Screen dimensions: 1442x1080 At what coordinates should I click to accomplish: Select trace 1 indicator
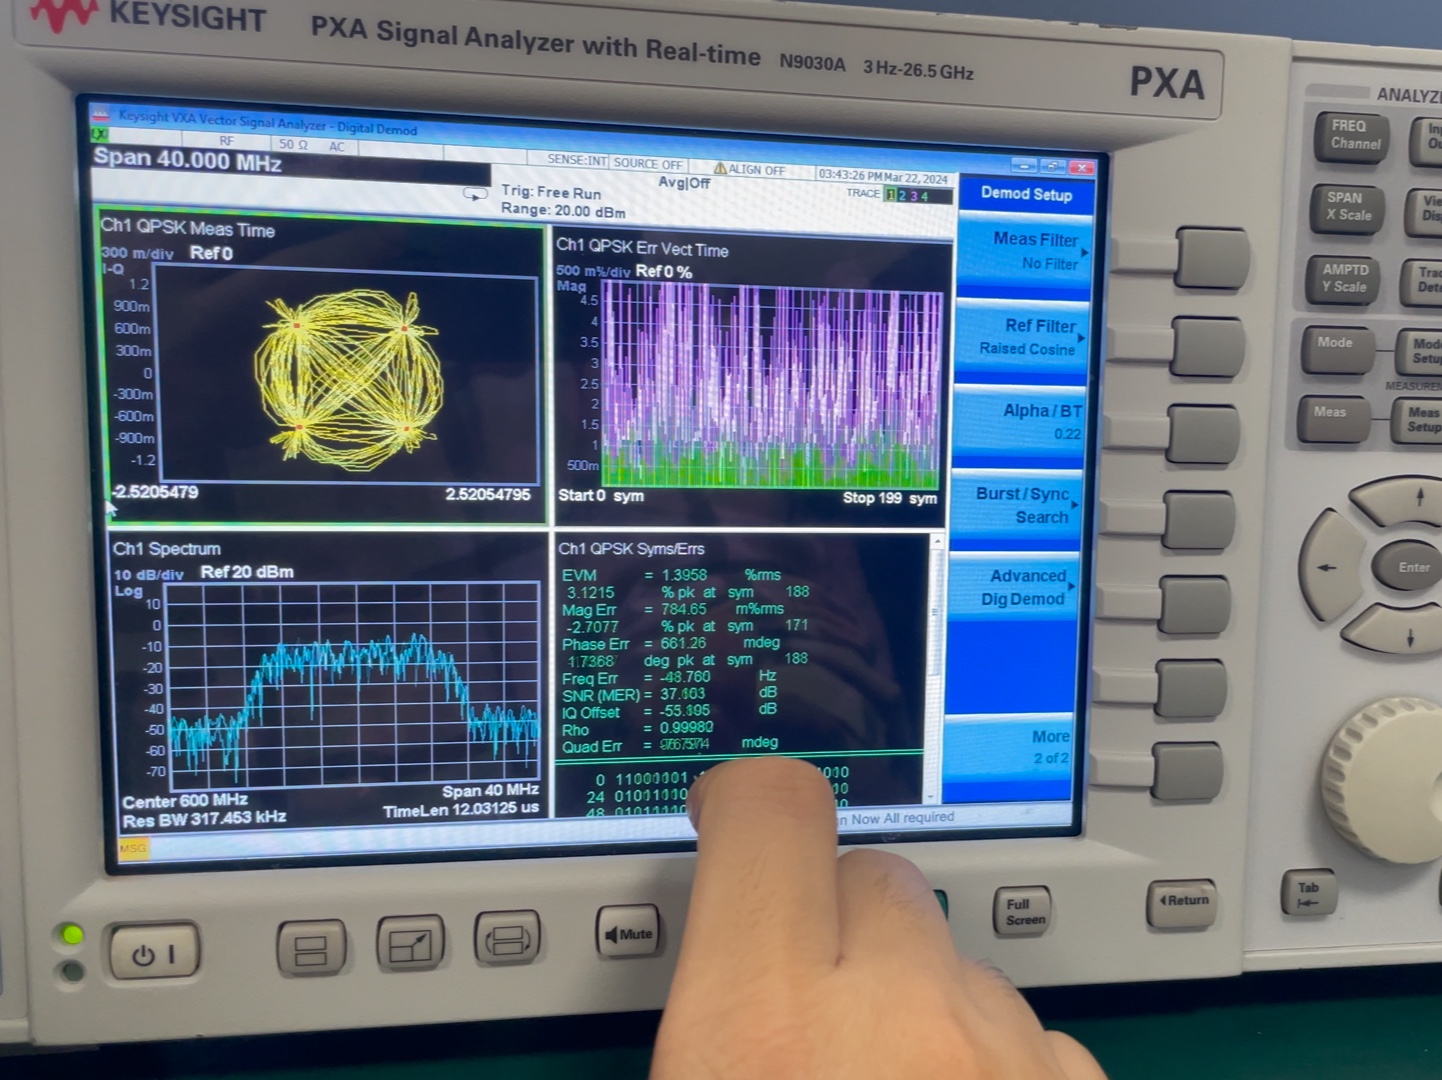point(890,195)
